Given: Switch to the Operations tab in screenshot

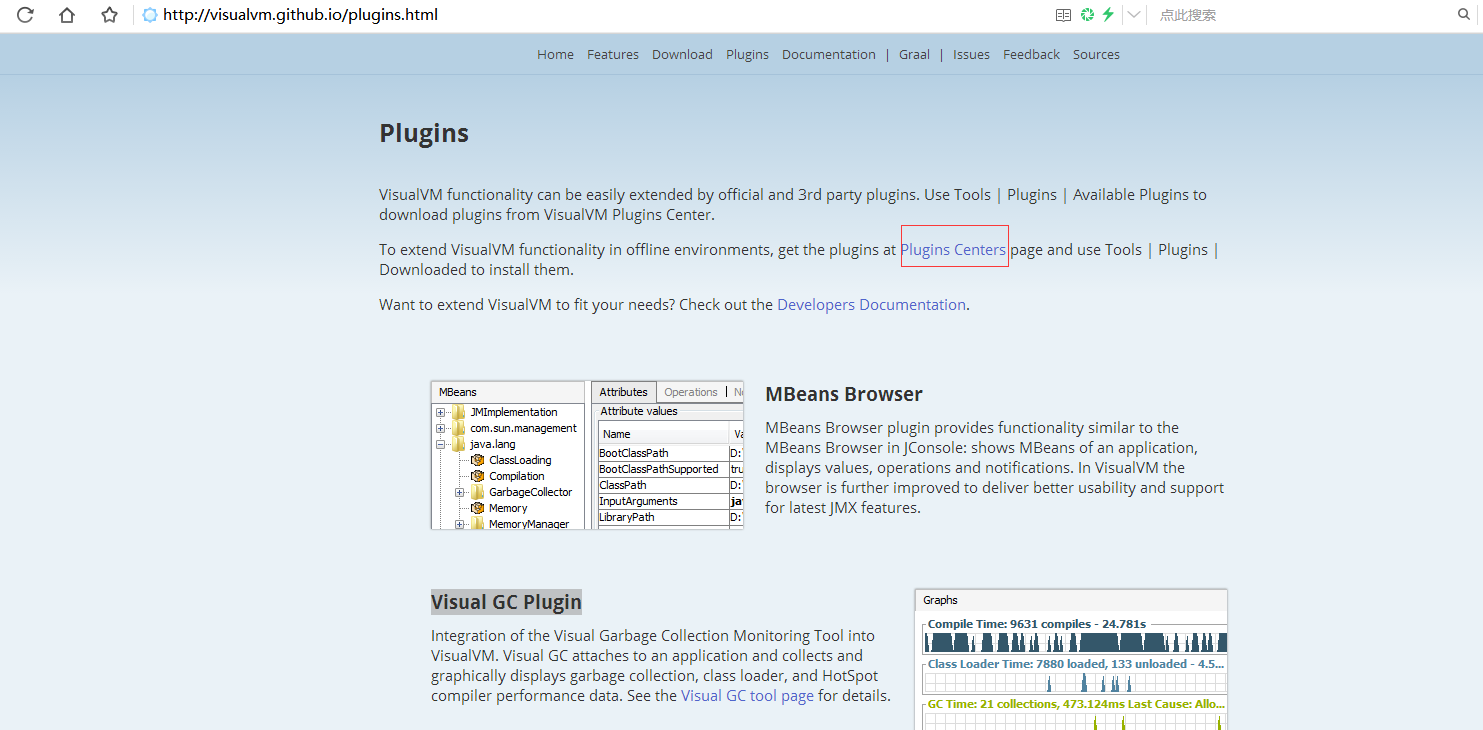Looking at the screenshot, I should [x=691, y=392].
